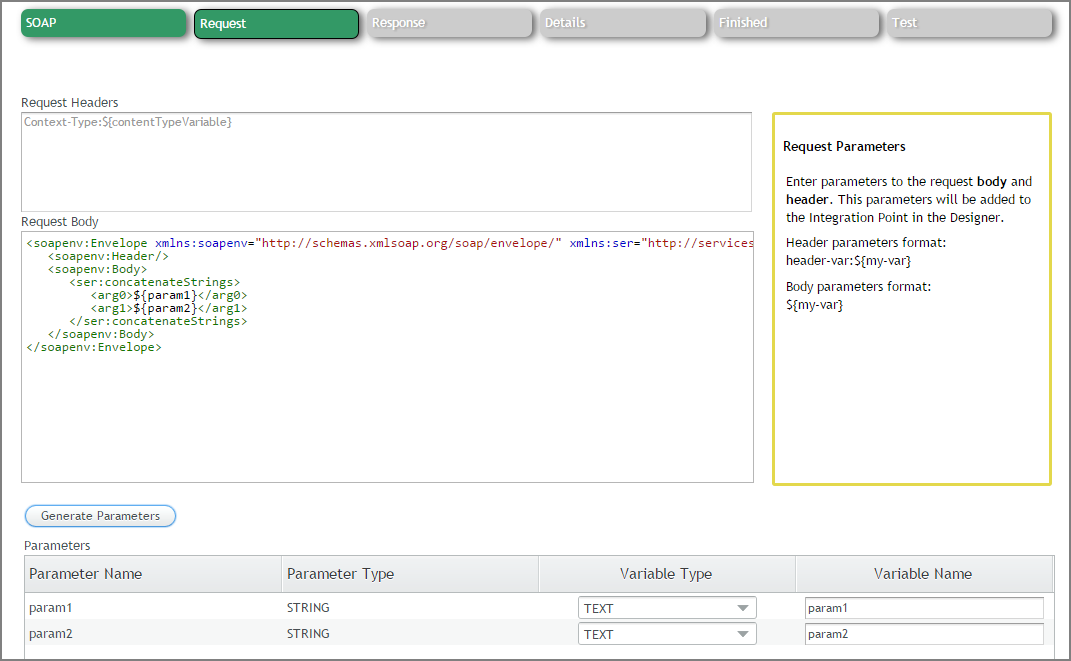
Task: Click the Variable Type column header
Action: point(667,574)
